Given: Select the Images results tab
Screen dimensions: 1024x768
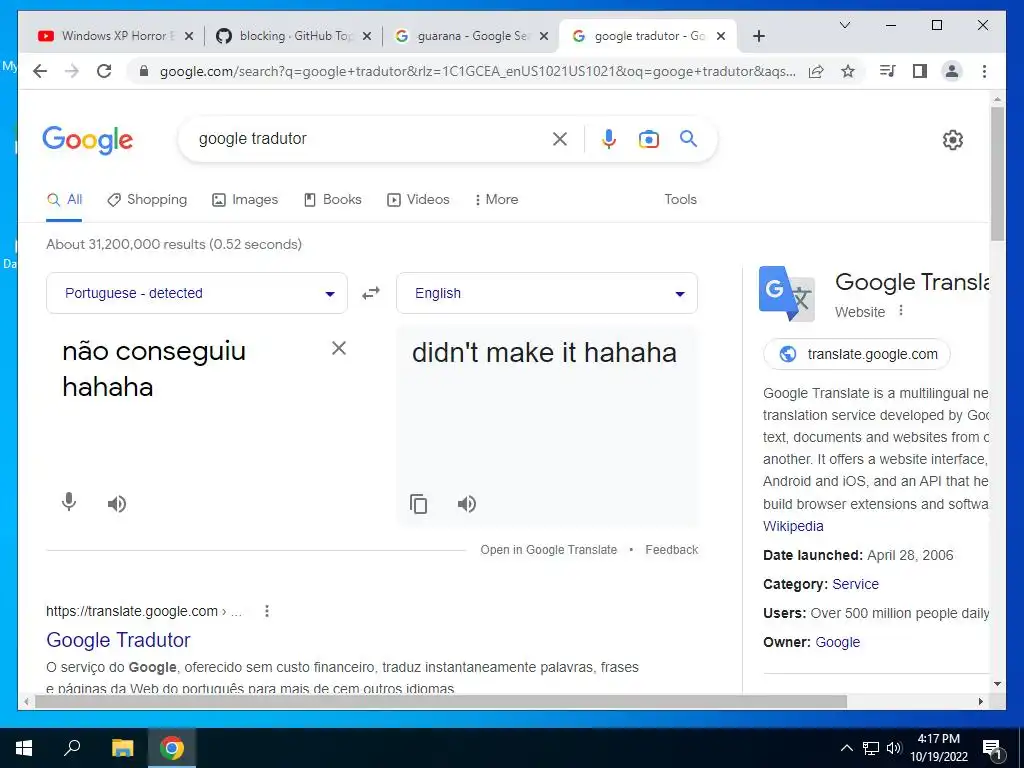Looking at the screenshot, I should tap(245, 200).
